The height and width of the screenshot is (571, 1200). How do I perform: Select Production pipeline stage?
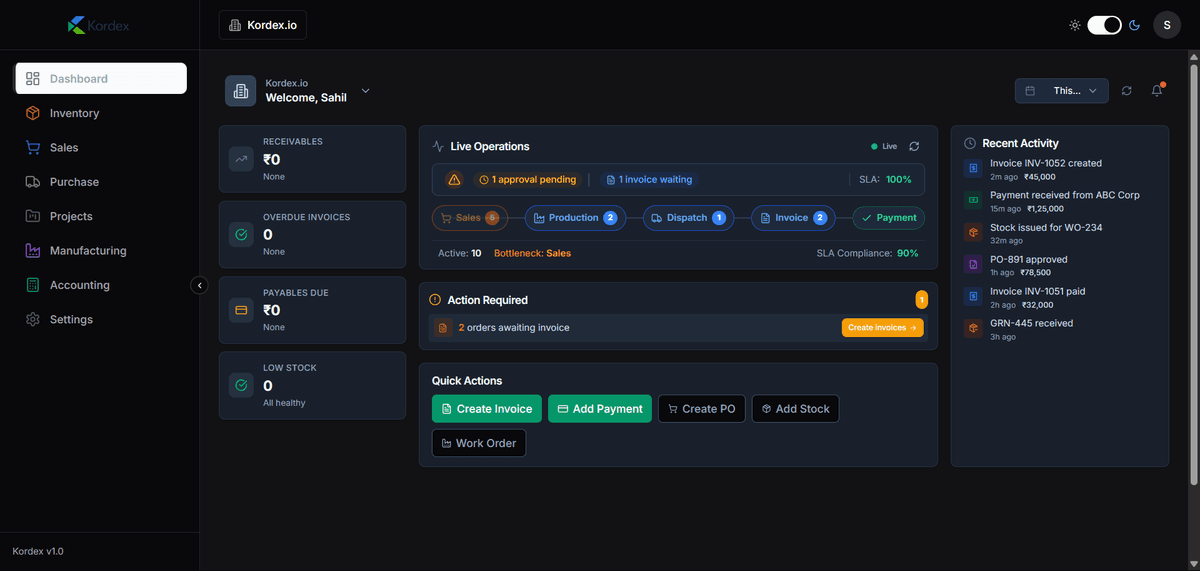pyautogui.click(x=575, y=218)
